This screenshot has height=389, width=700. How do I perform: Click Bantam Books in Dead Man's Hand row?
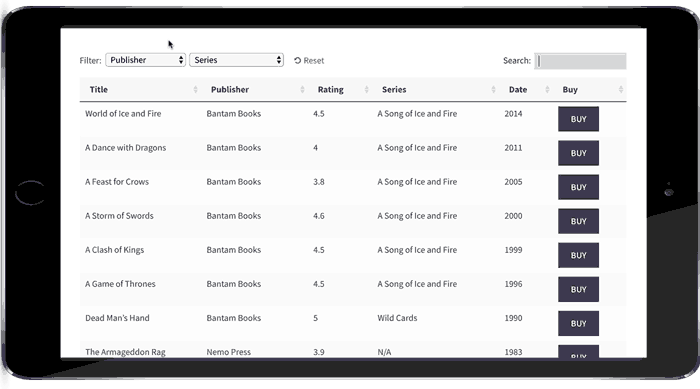[x=233, y=318]
